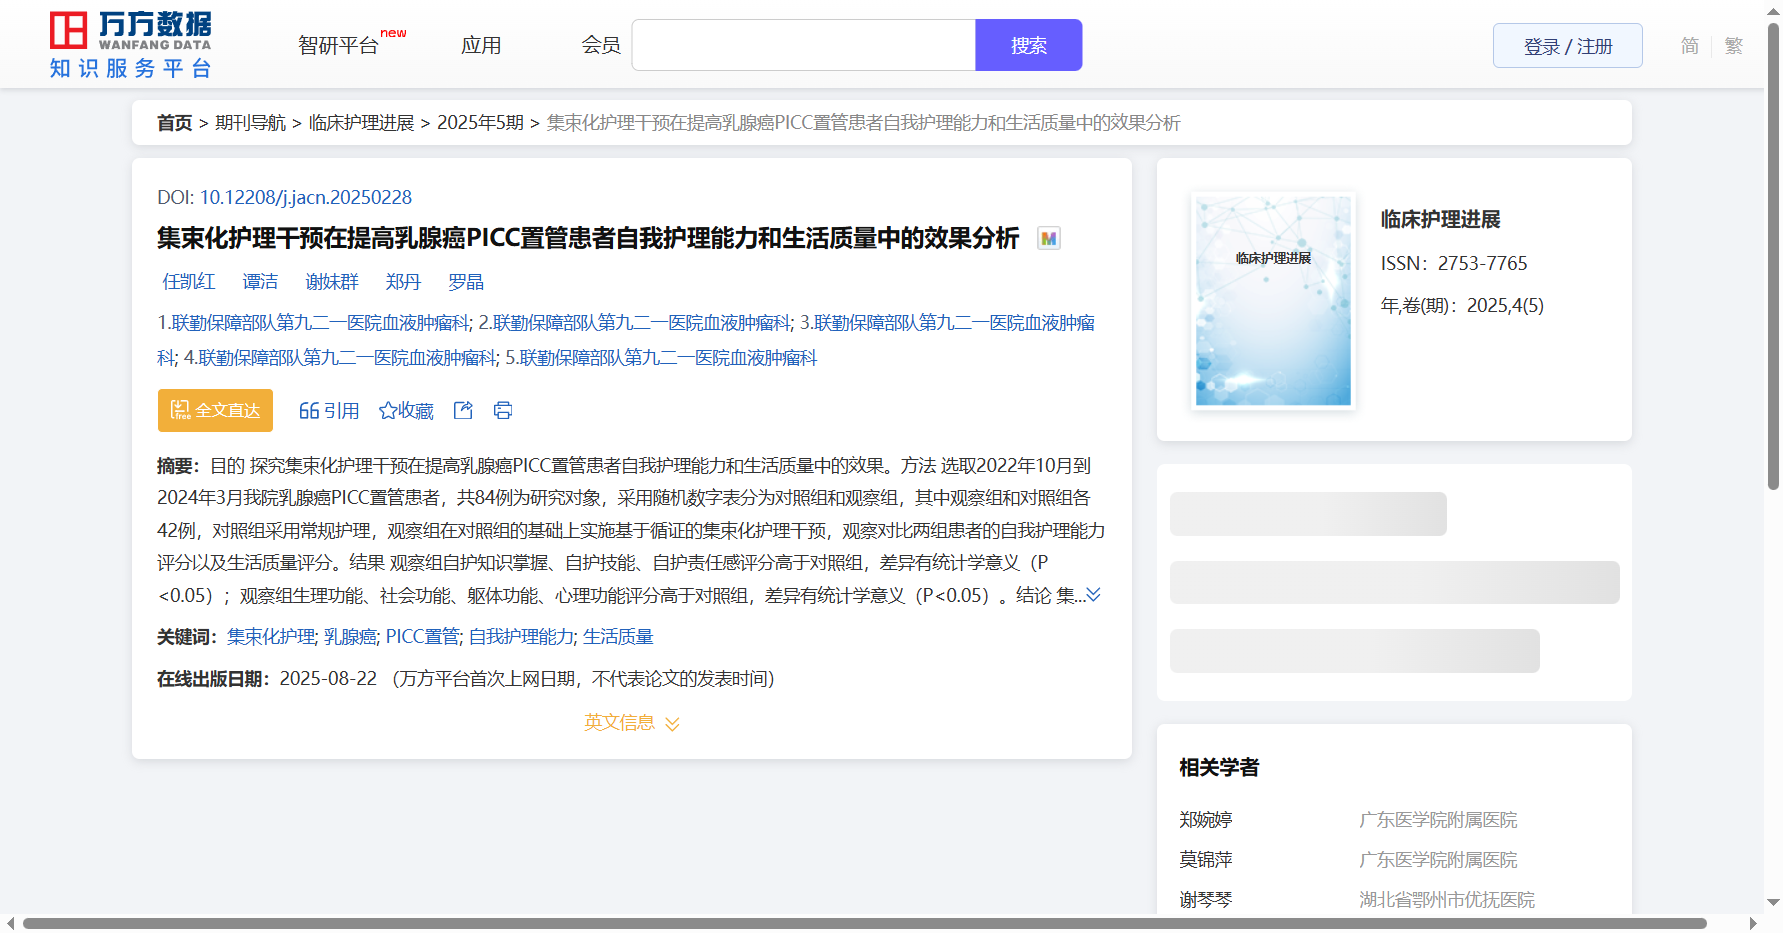This screenshot has width=1783, height=933.
Task: Click the Wanfang Data logo
Action: (x=131, y=45)
